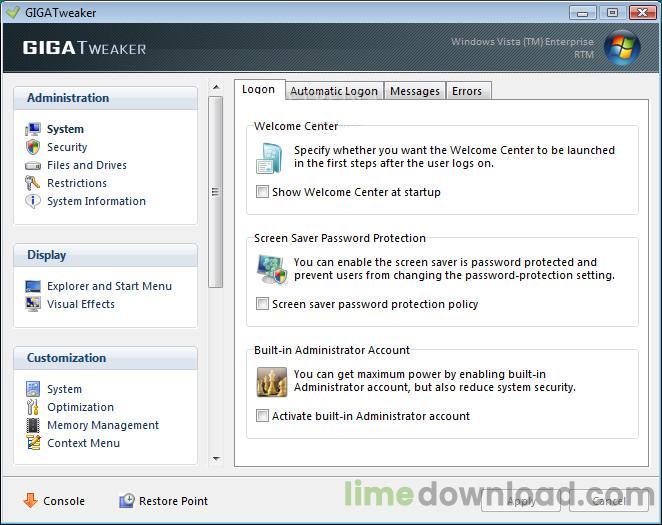Click the Restore Point button
This screenshot has width=662, height=525.
[164, 501]
